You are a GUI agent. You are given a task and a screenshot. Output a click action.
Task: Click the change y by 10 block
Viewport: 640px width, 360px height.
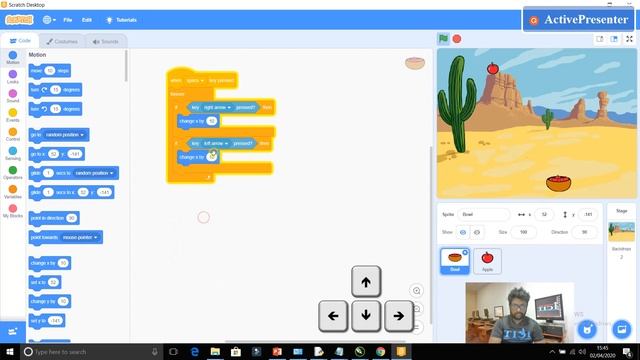[49, 302]
